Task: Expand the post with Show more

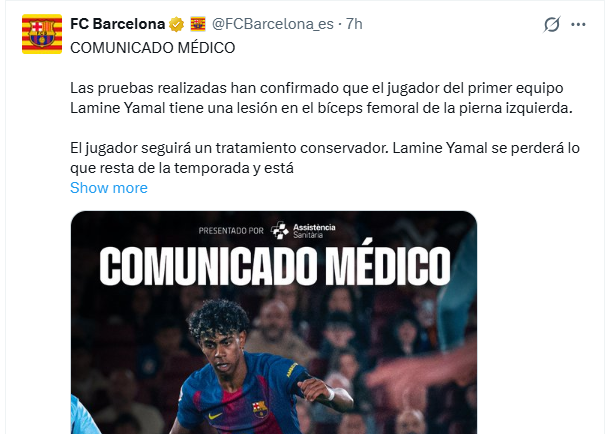Action: 108,188
